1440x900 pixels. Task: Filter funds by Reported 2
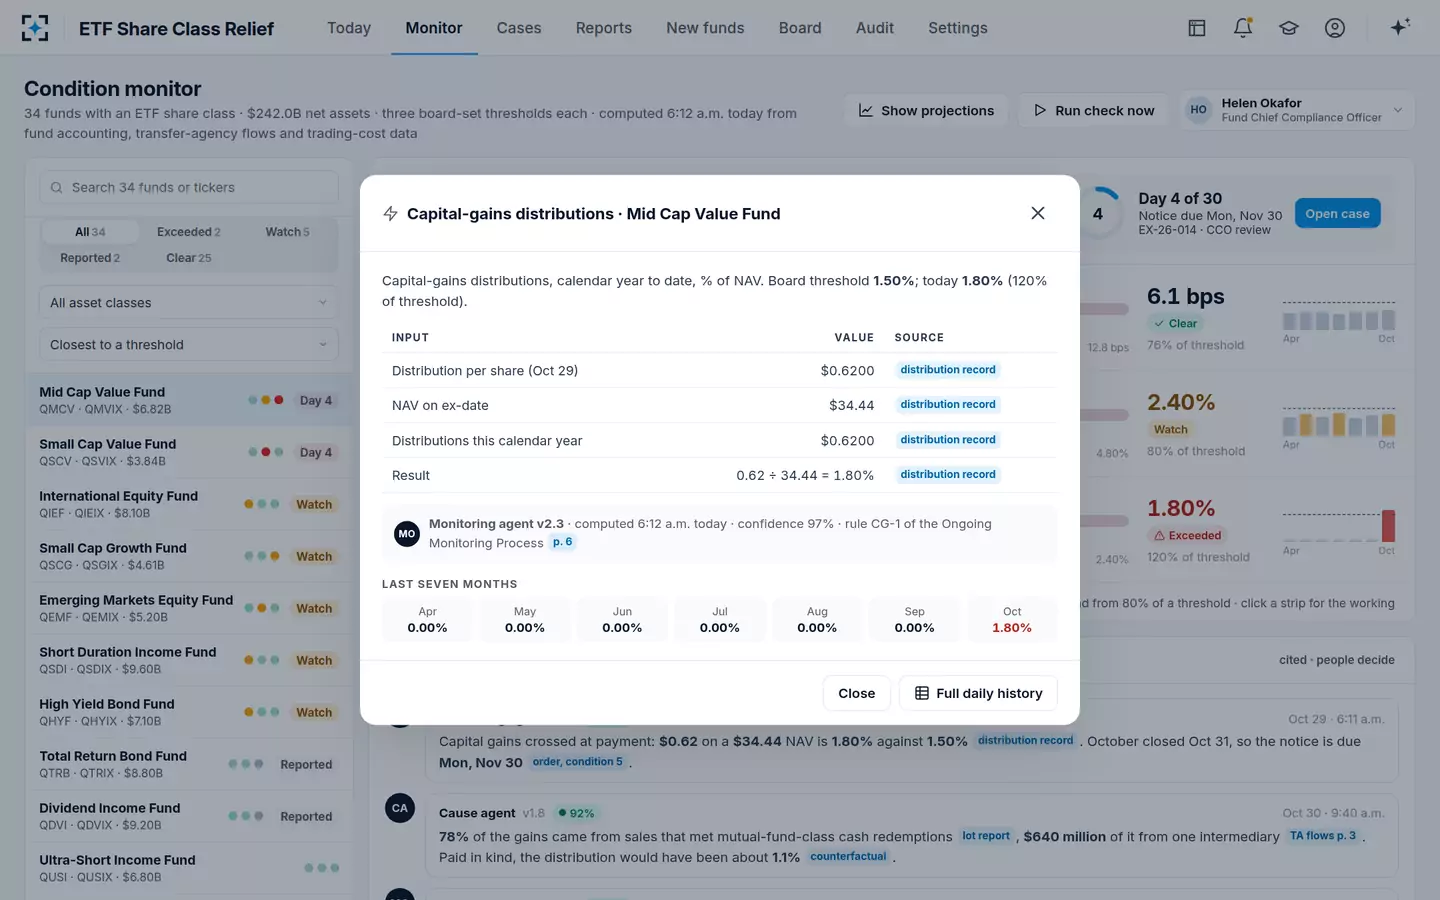pyautogui.click(x=90, y=258)
